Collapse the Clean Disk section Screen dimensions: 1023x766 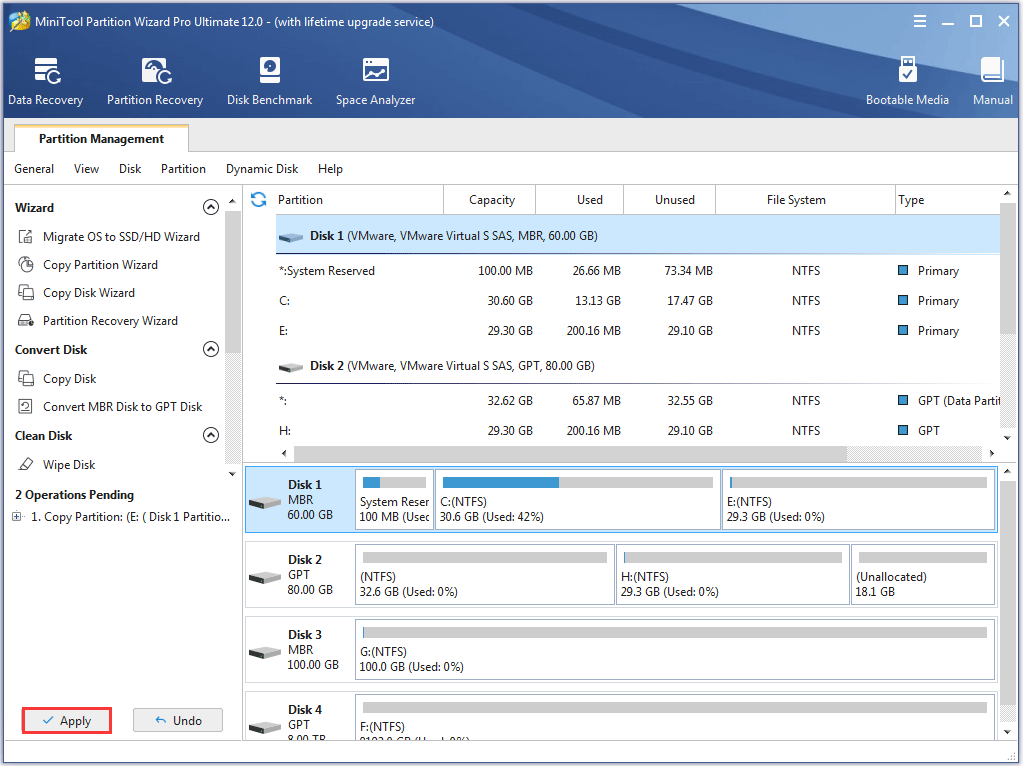click(211, 435)
